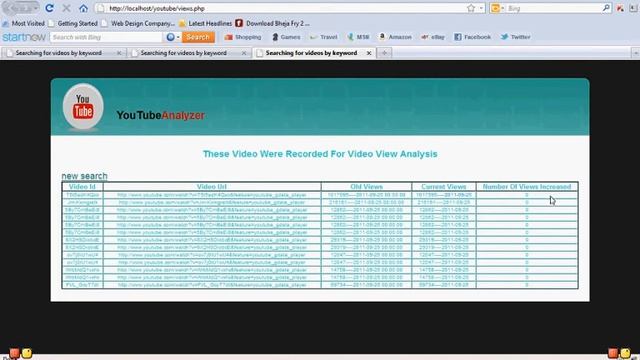Open the MSN toolbar shortcut
This screenshot has width=640, height=360.
point(358,37)
